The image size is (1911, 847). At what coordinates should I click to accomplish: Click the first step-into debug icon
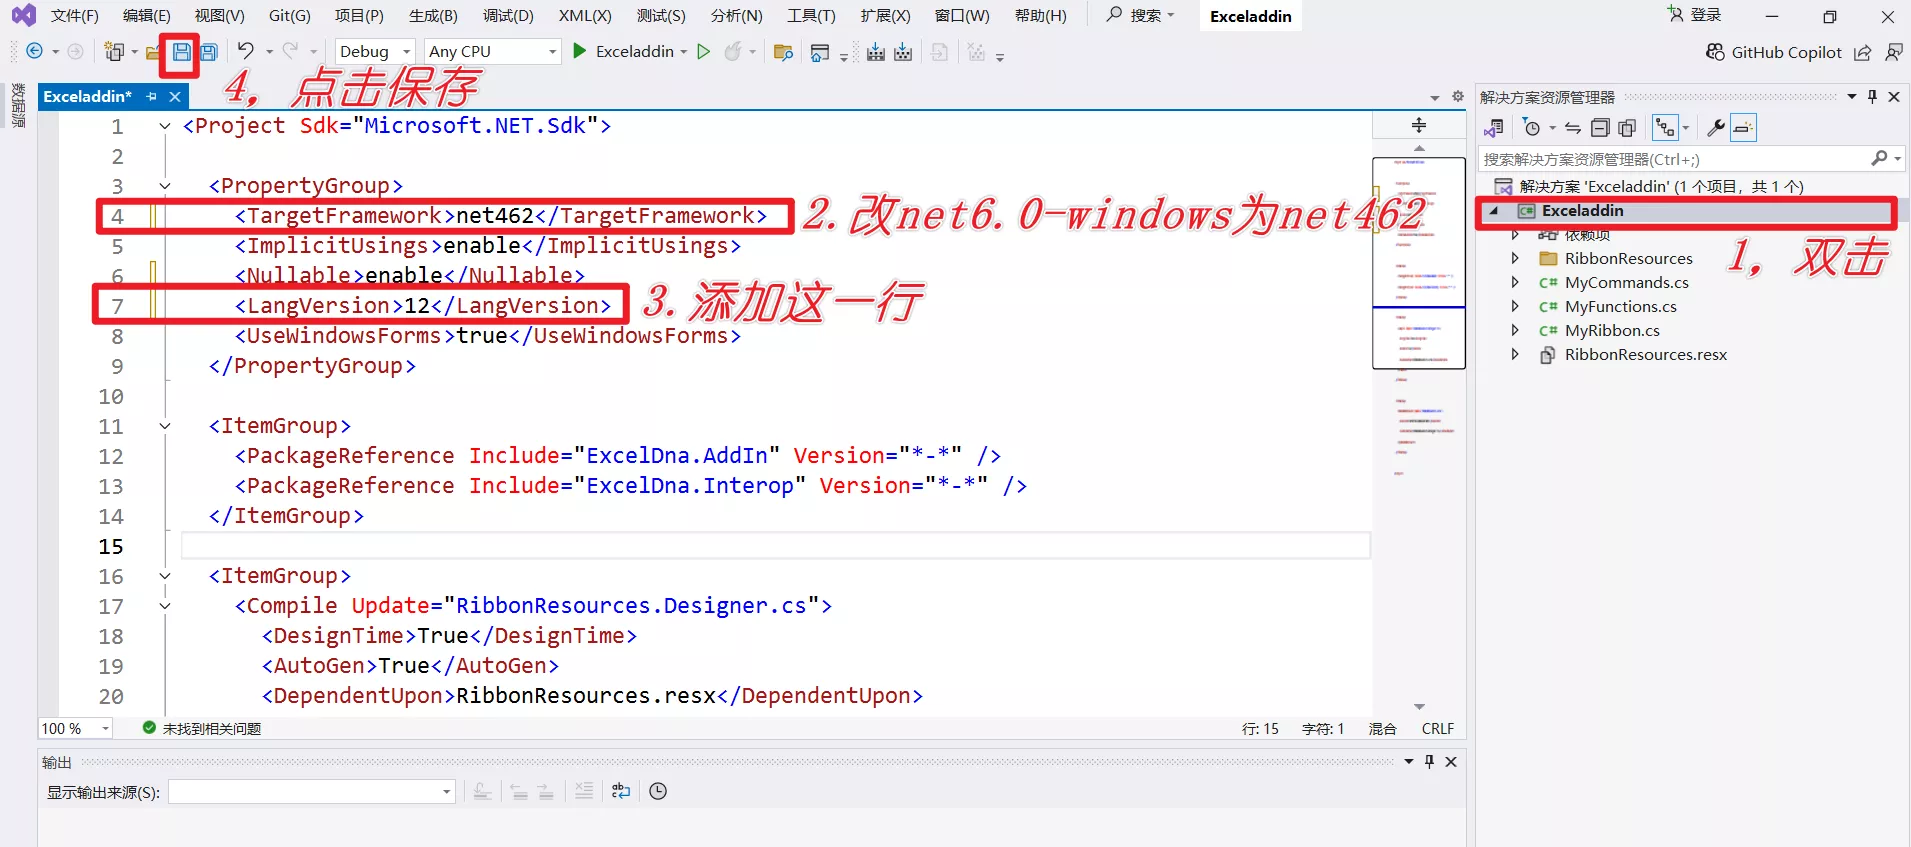point(876,52)
